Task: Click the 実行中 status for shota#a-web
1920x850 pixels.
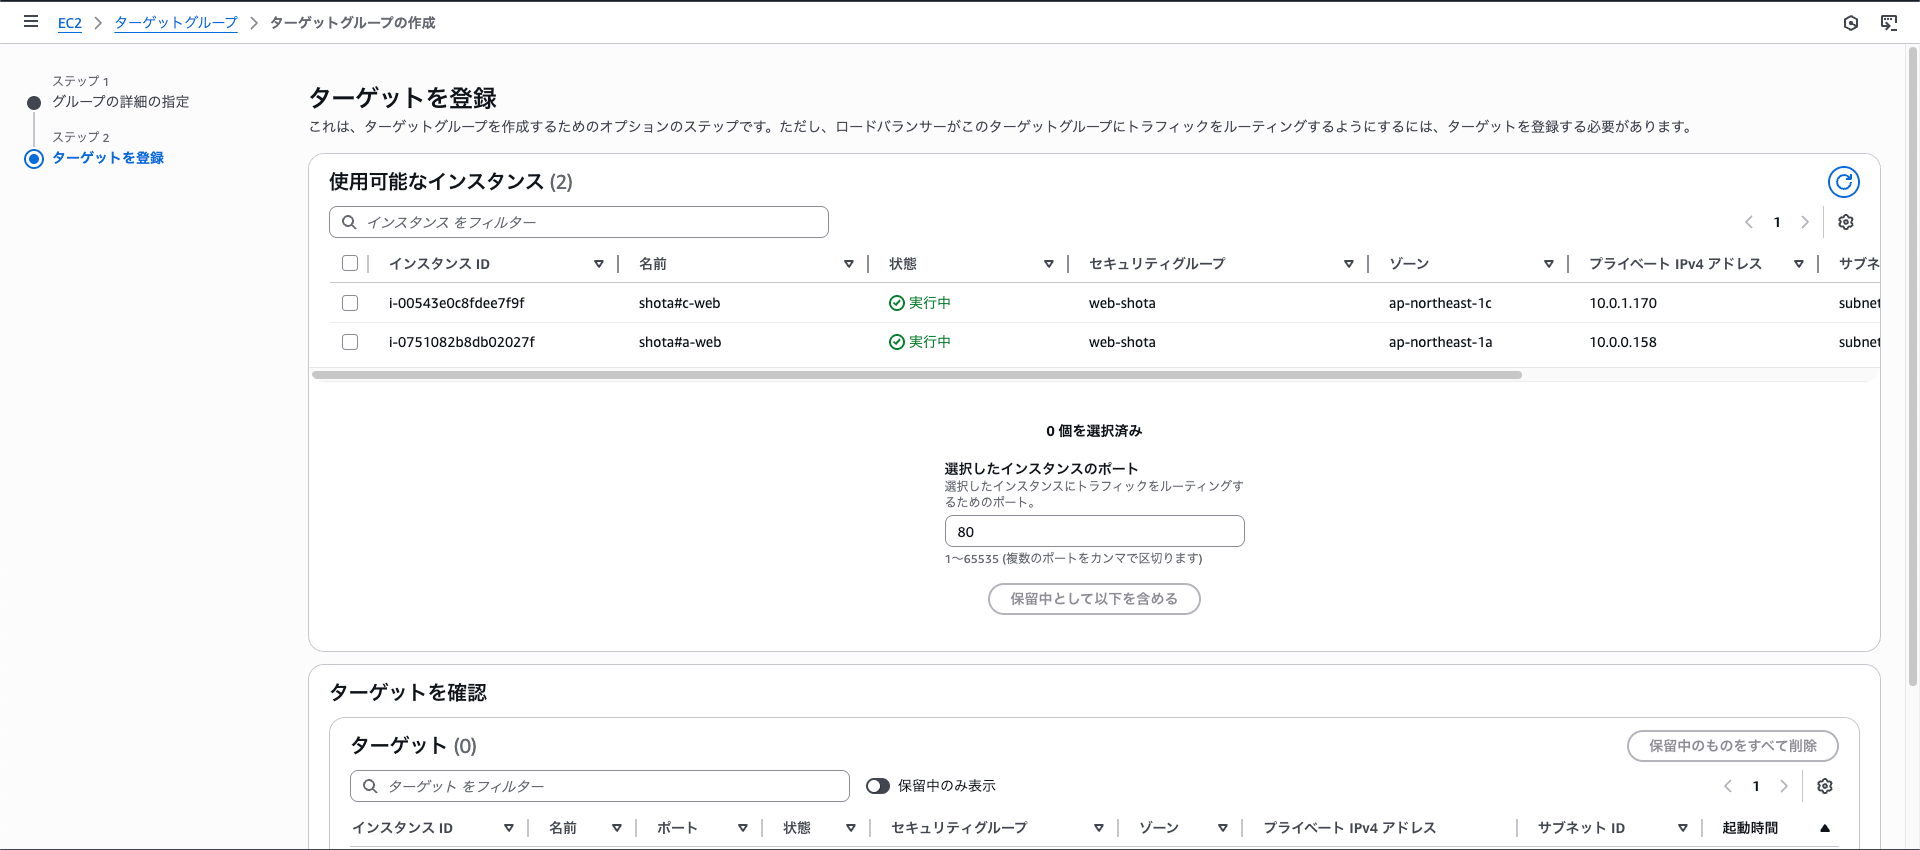Action: click(920, 342)
